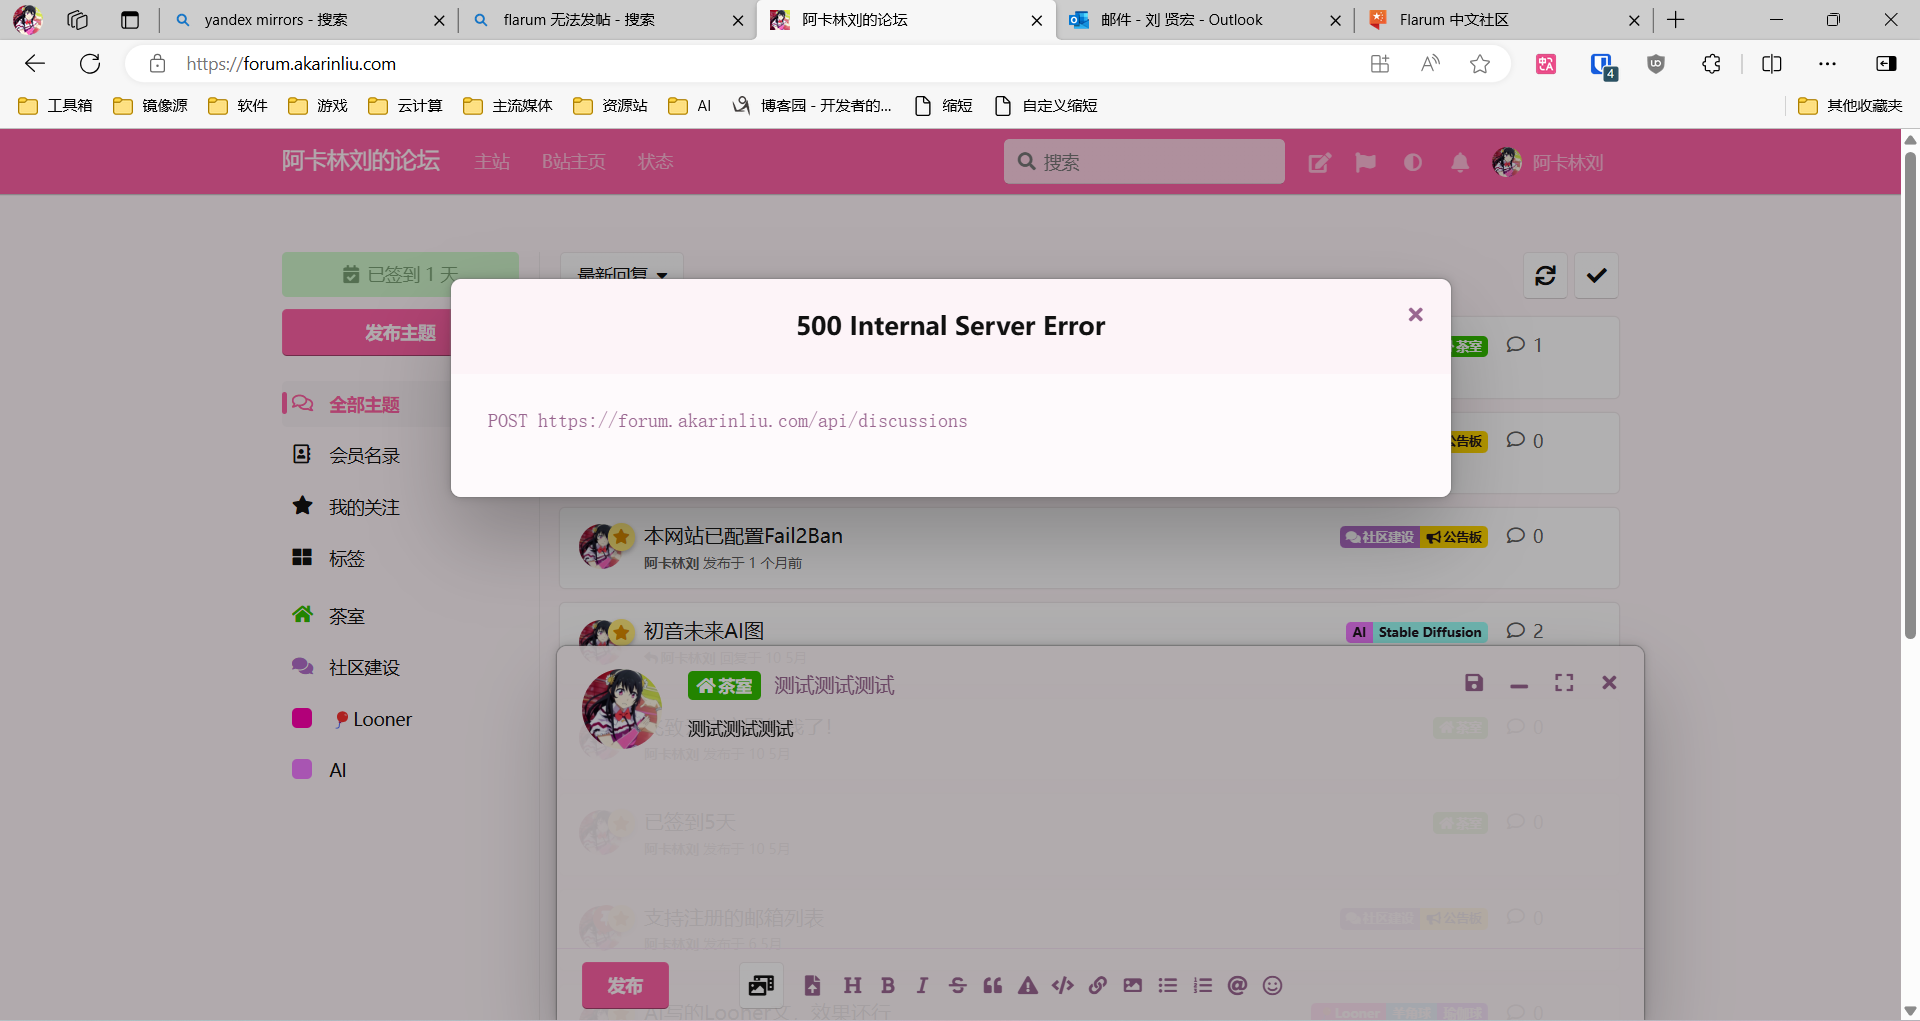Open the notifications bell icon

[x=1460, y=163]
